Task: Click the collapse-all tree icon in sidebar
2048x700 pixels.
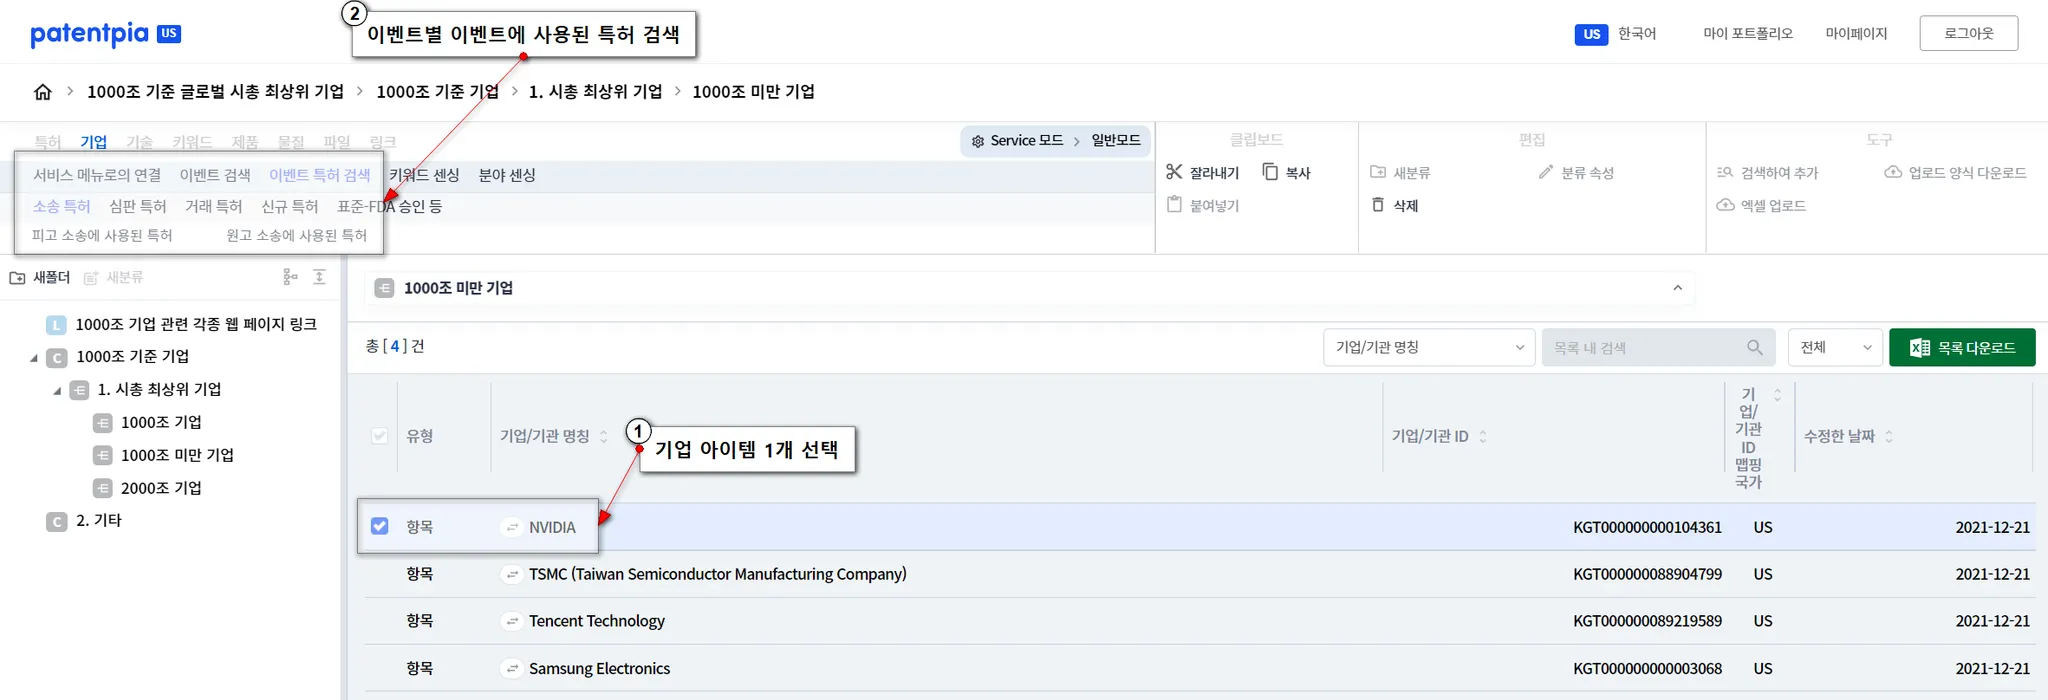Action: (x=319, y=277)
